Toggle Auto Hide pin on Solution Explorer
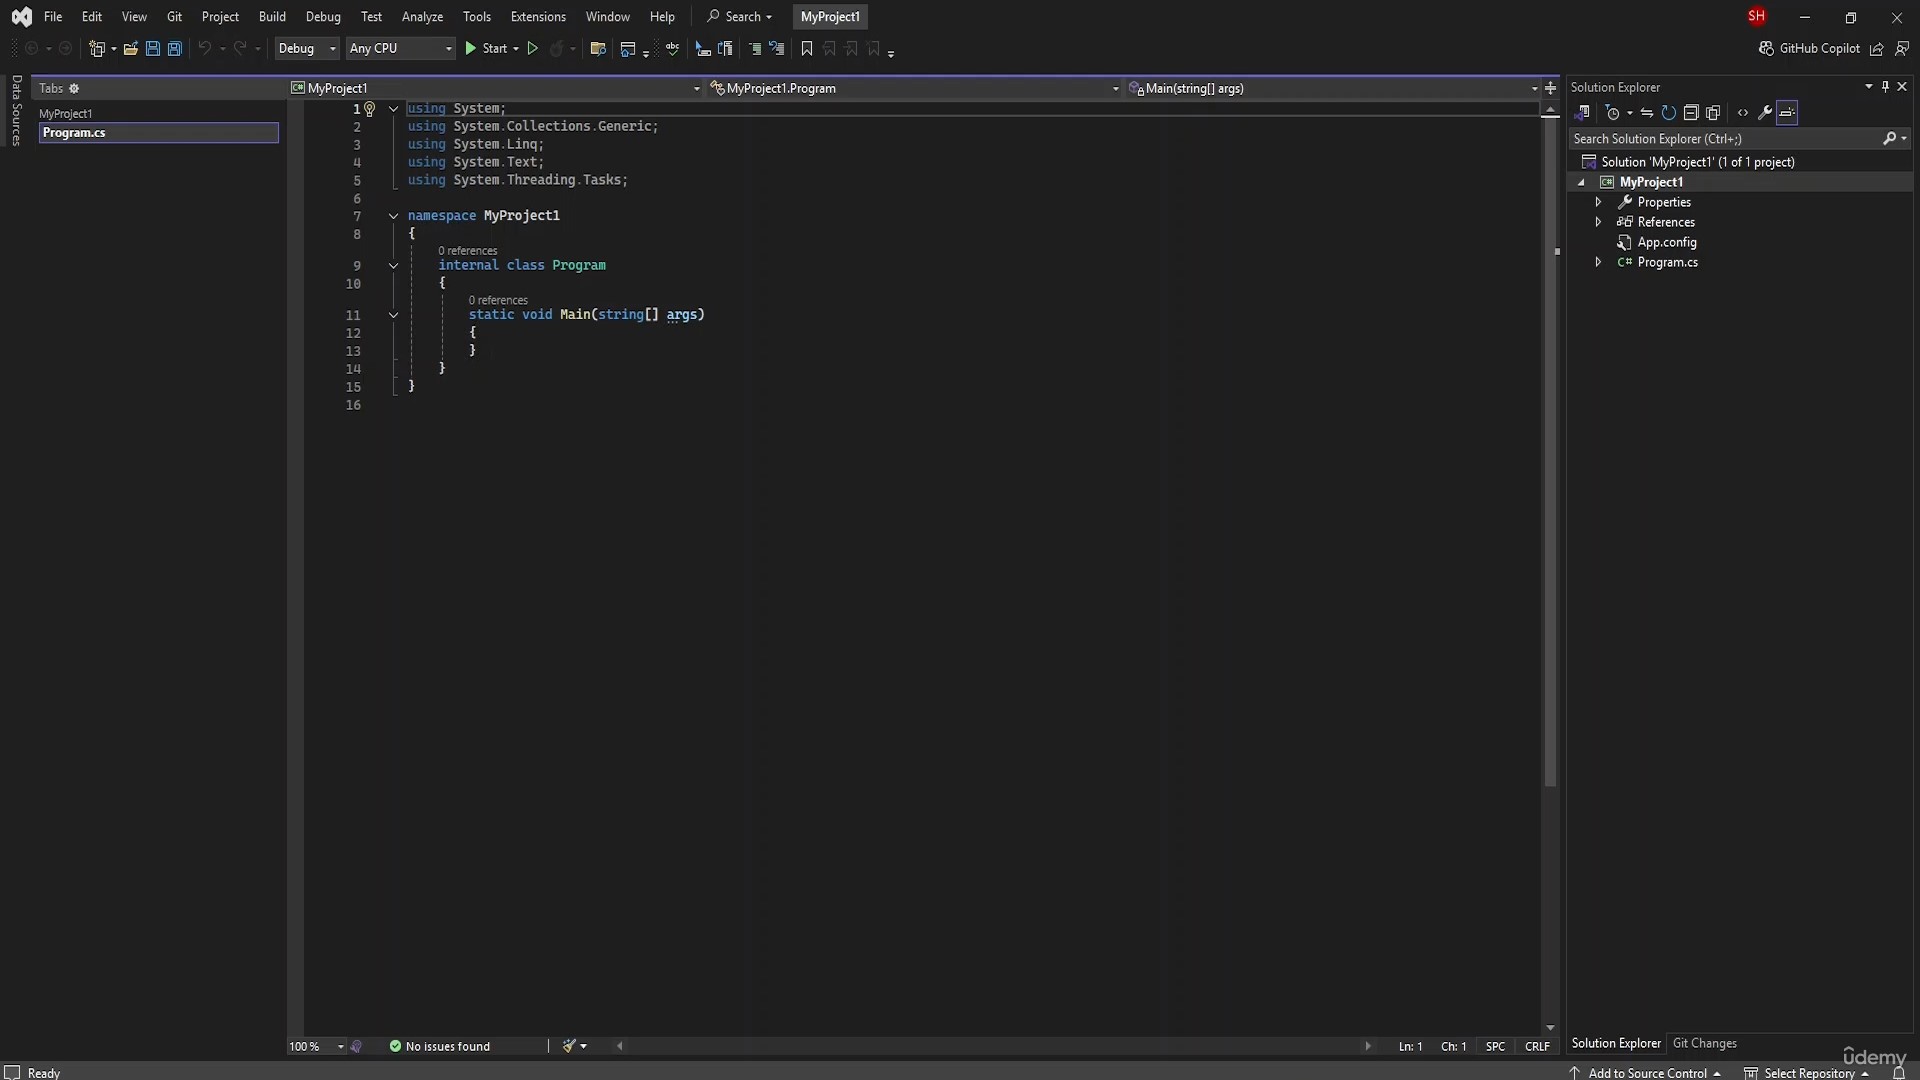 [1885, 87]
